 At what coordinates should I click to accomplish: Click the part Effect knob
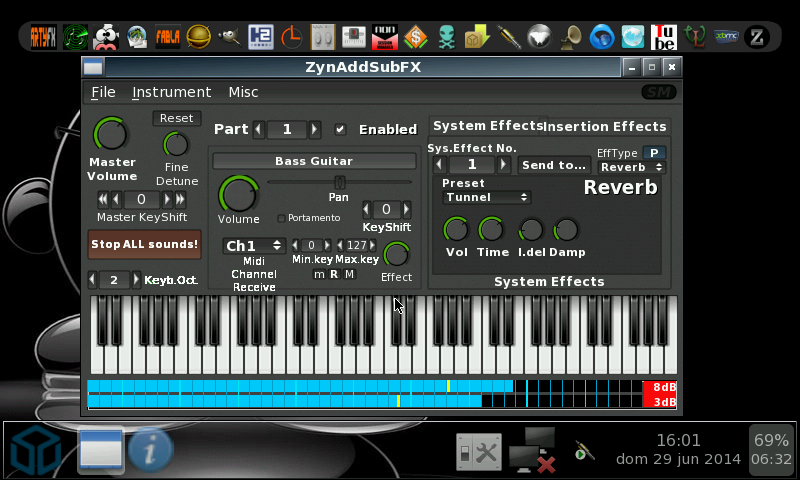coord(396,254)
